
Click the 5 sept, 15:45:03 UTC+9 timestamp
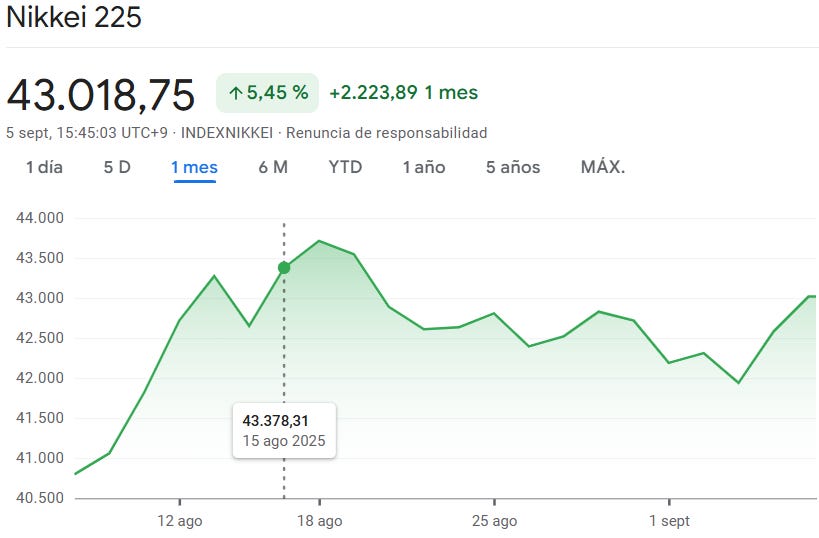tap(87, 133)
